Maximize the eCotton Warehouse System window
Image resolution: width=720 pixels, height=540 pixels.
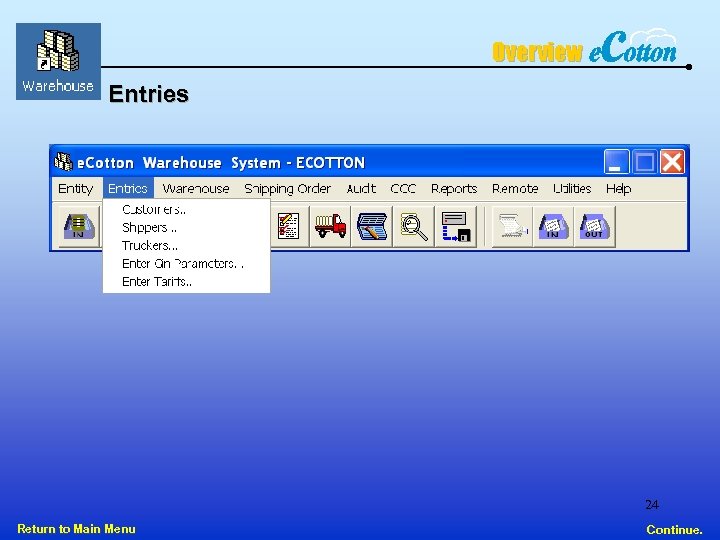tap(645, 162)
